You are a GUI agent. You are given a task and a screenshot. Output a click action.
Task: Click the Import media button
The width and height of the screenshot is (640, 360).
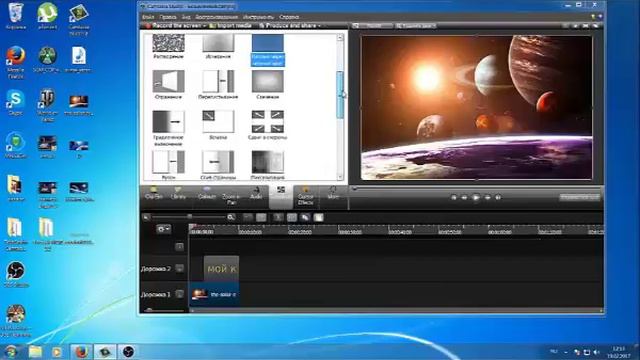(x=231, y=26)
